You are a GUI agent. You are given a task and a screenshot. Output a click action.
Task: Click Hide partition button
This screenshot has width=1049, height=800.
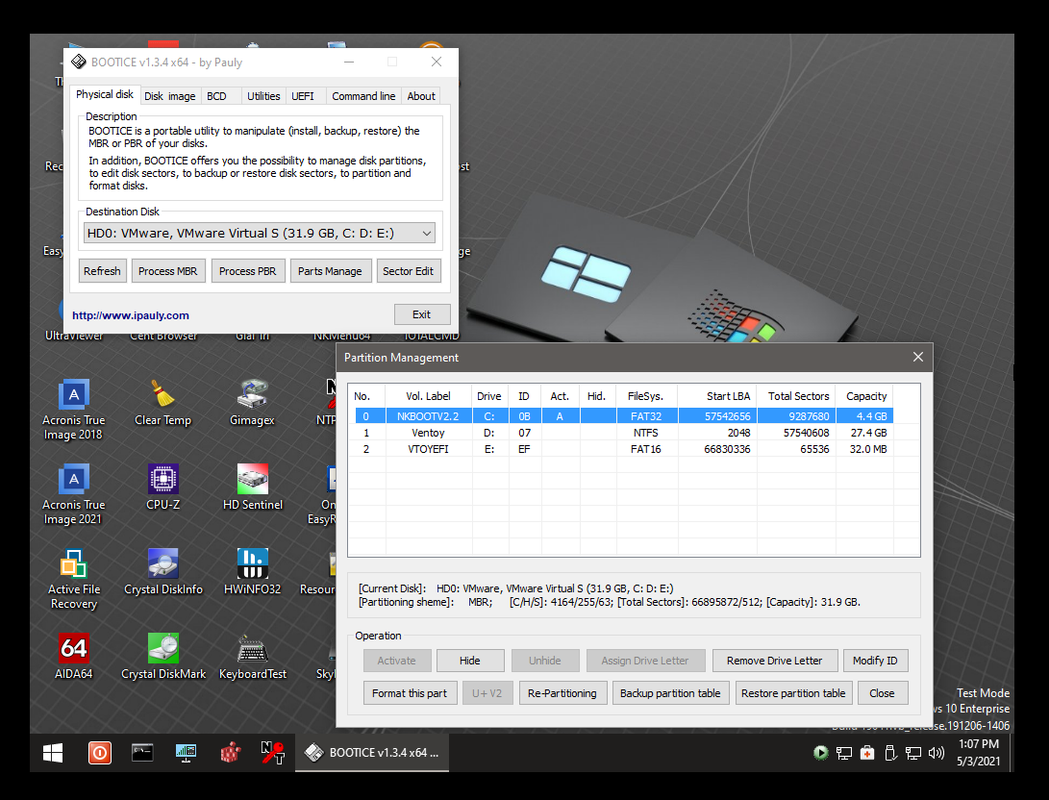pyautogui.click(x=470, y=661)
